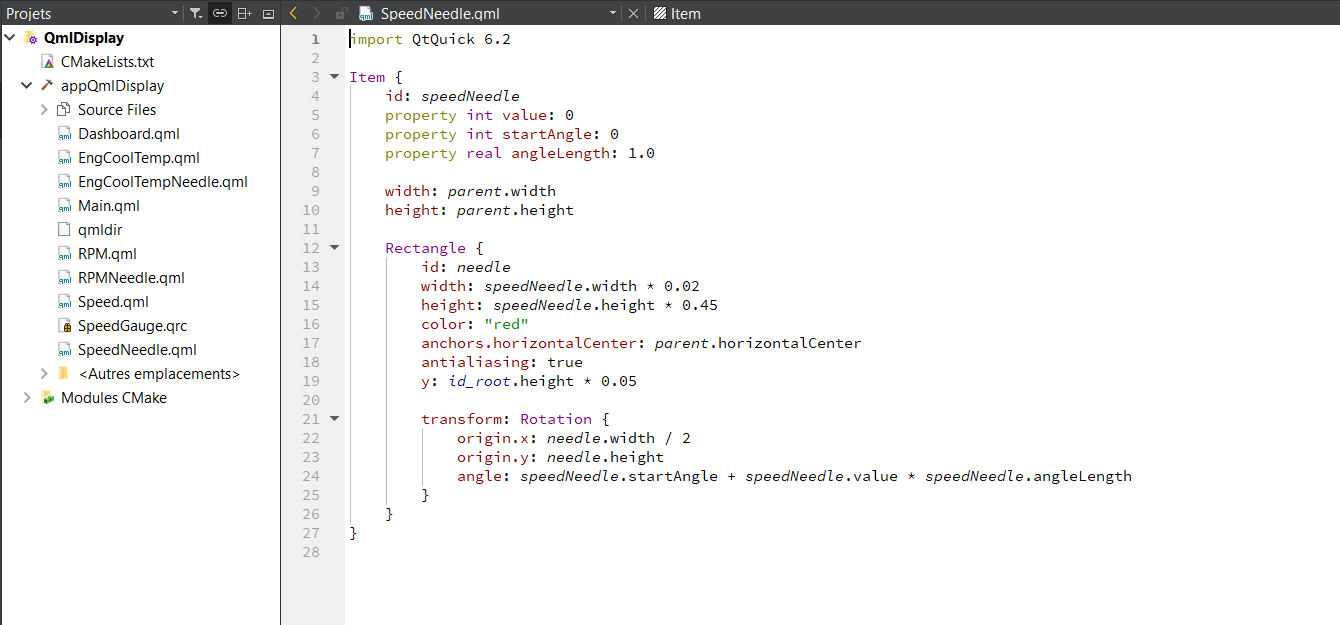Select the qmldir file
Image resolution: width=1340 pixels, height=625 pixels.
(100, 230)
